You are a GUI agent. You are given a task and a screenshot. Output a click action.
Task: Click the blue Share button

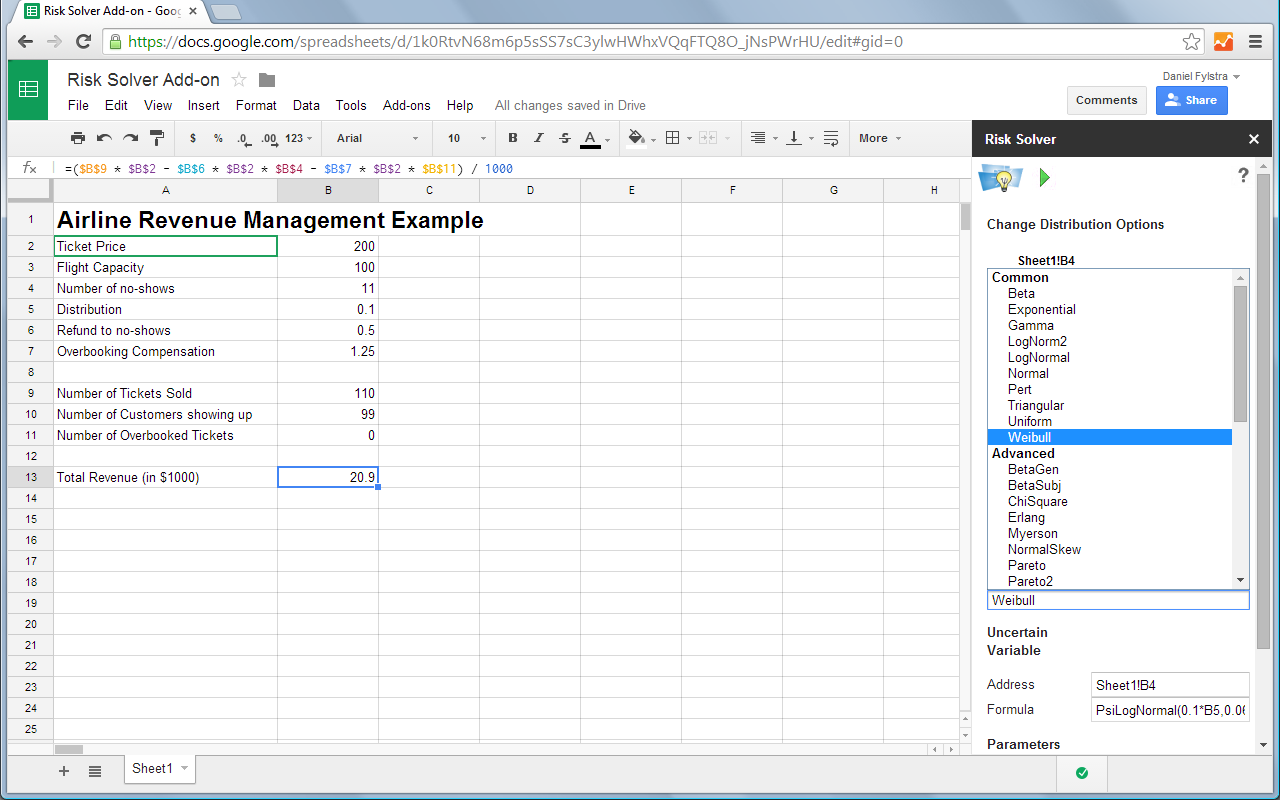point(1191,100)
